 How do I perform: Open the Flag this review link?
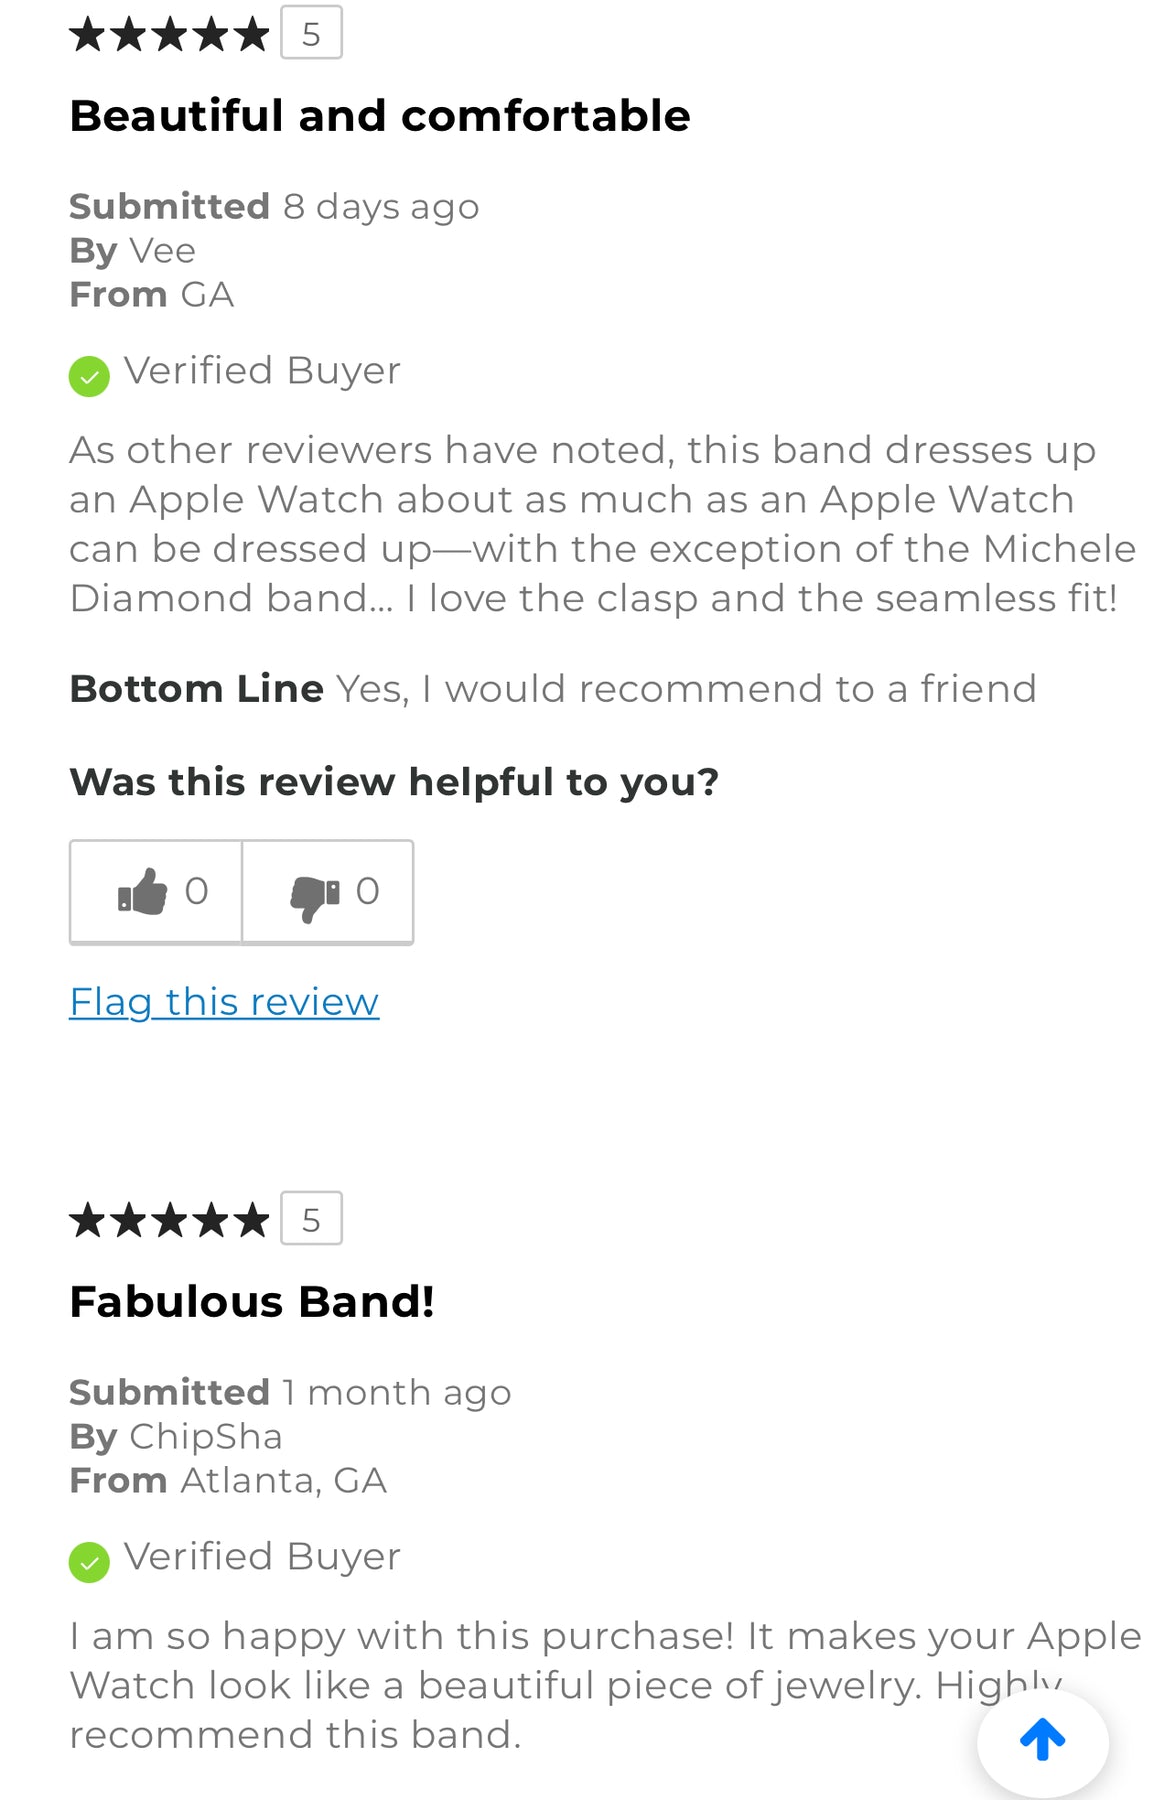coord(224,1002)
